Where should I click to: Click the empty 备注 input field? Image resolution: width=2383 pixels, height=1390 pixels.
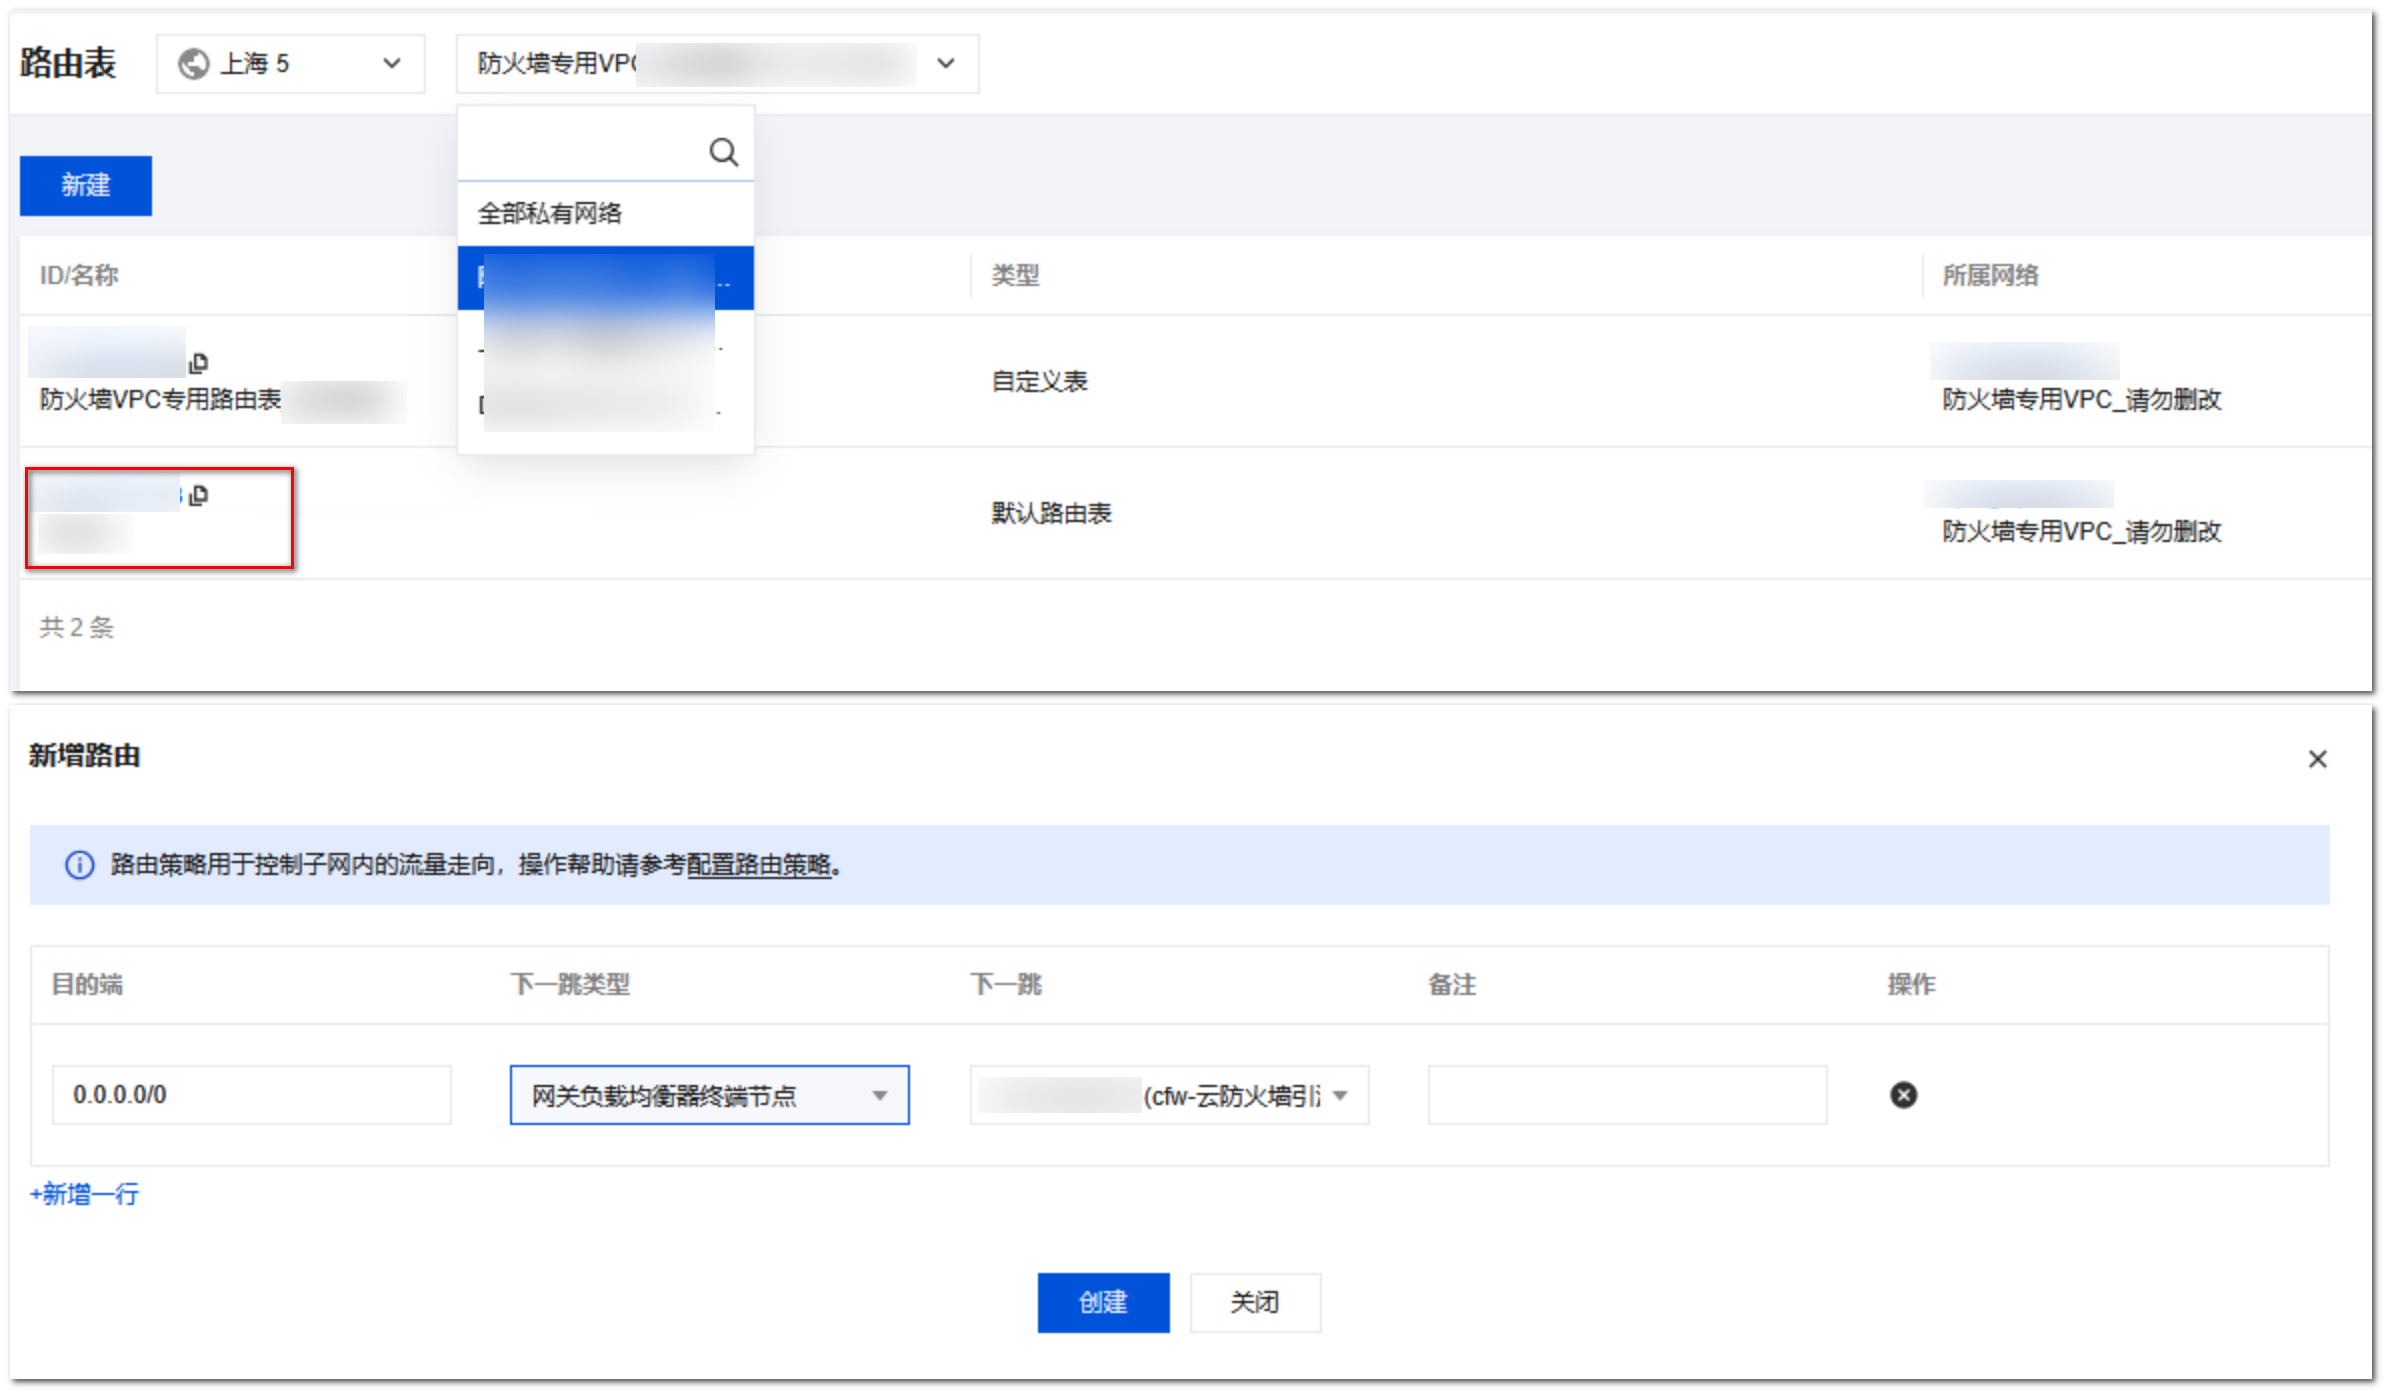click(1626, 1095)
